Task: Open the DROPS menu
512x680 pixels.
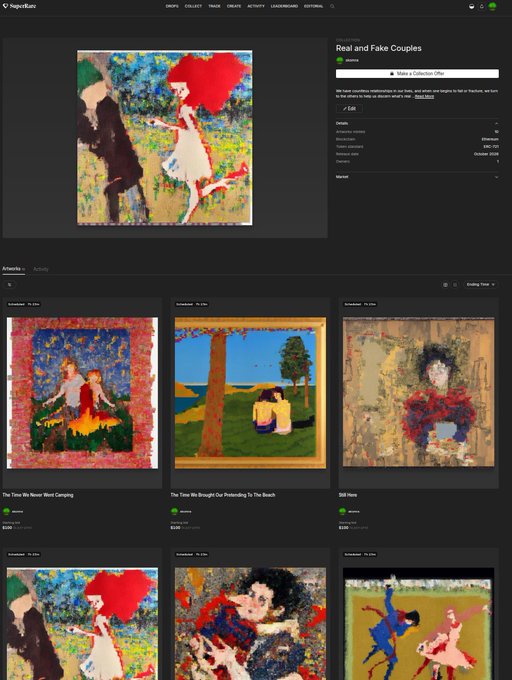Action: [x=172, y=6]
